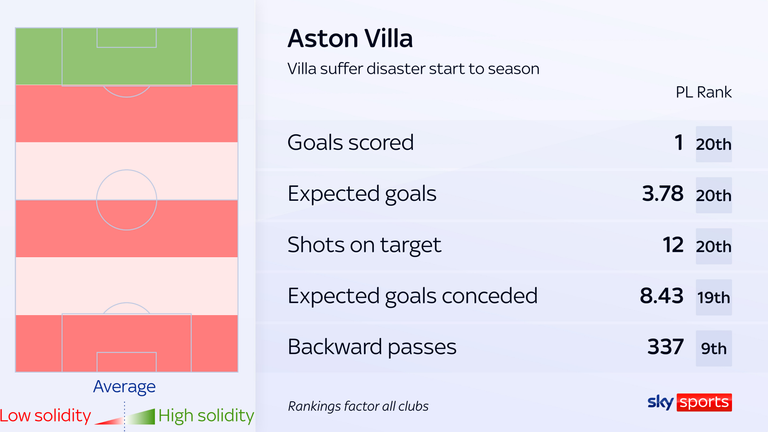Click the 19th rank badge
This screenshot has height=432, width=768.
(714, 297)
